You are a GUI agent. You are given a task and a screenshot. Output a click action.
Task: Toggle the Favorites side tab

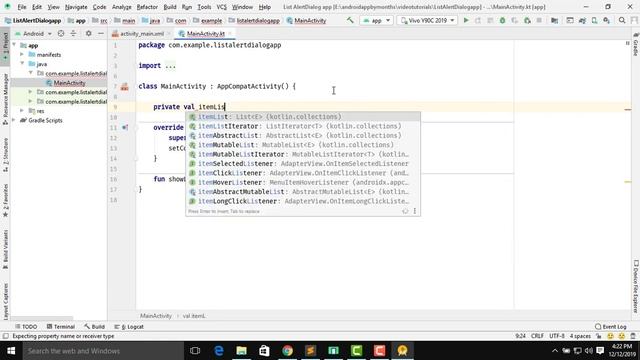5,200
